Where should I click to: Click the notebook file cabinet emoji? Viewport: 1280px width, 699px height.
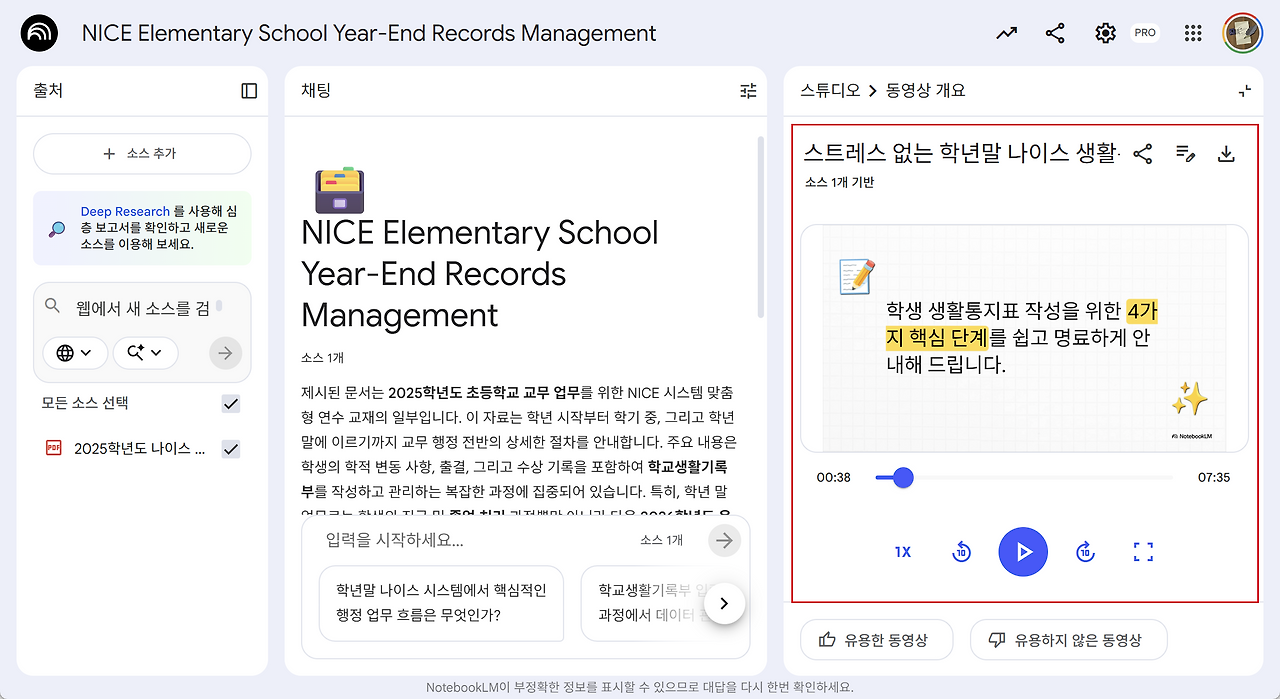click(x=339, y=190)
